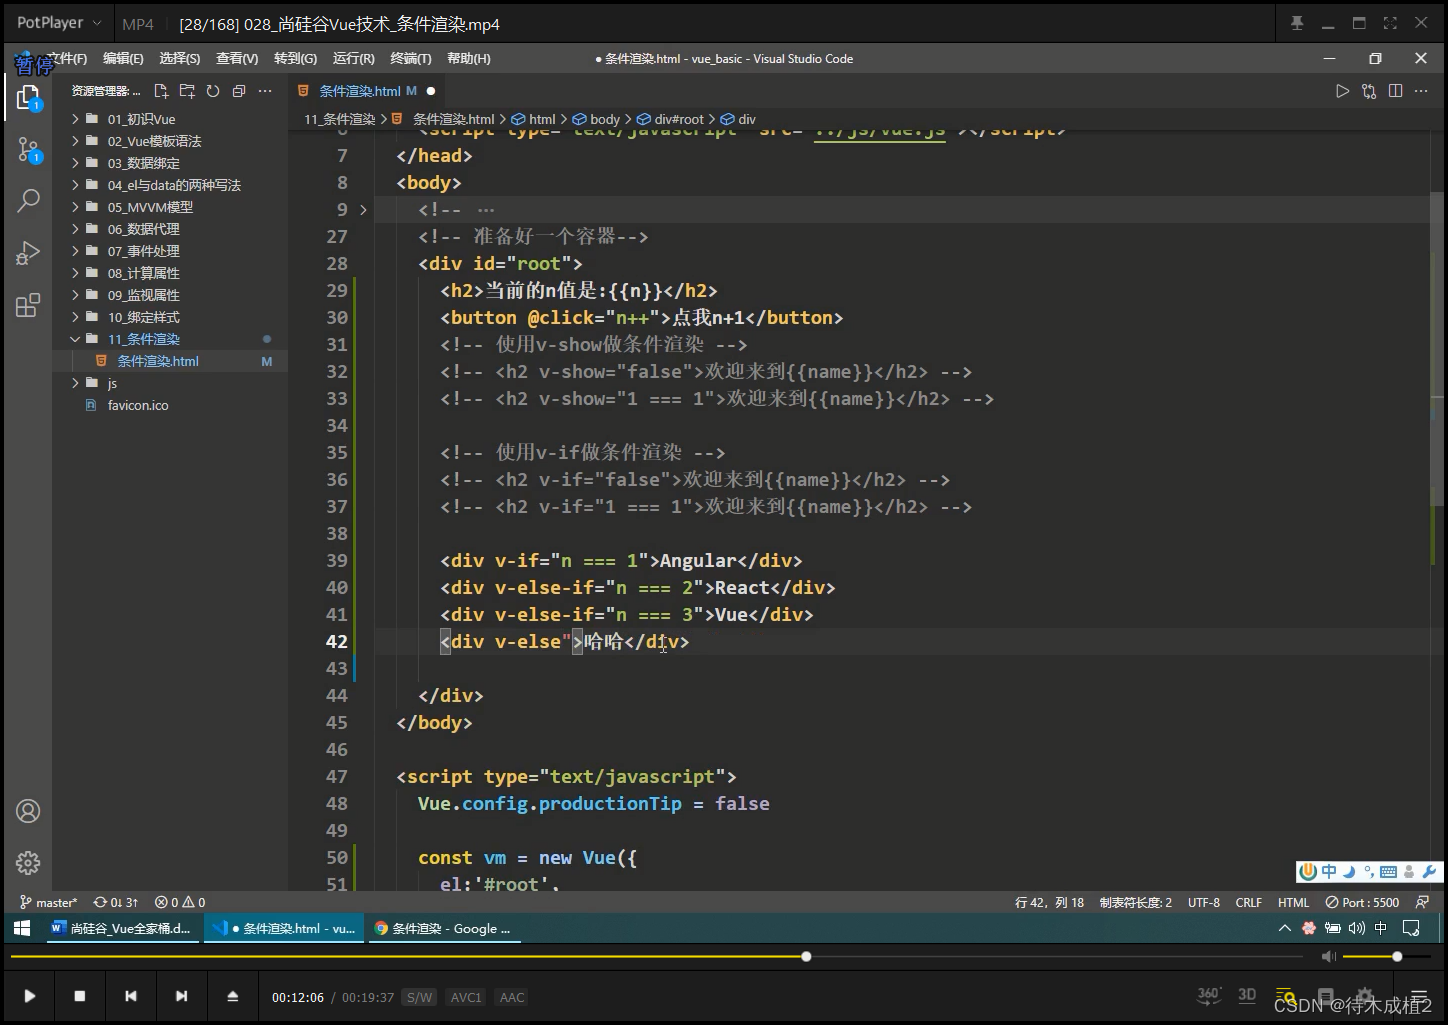
Task: Change the UTF-8 encoding in the status bar
Action: click(1204, 902)
